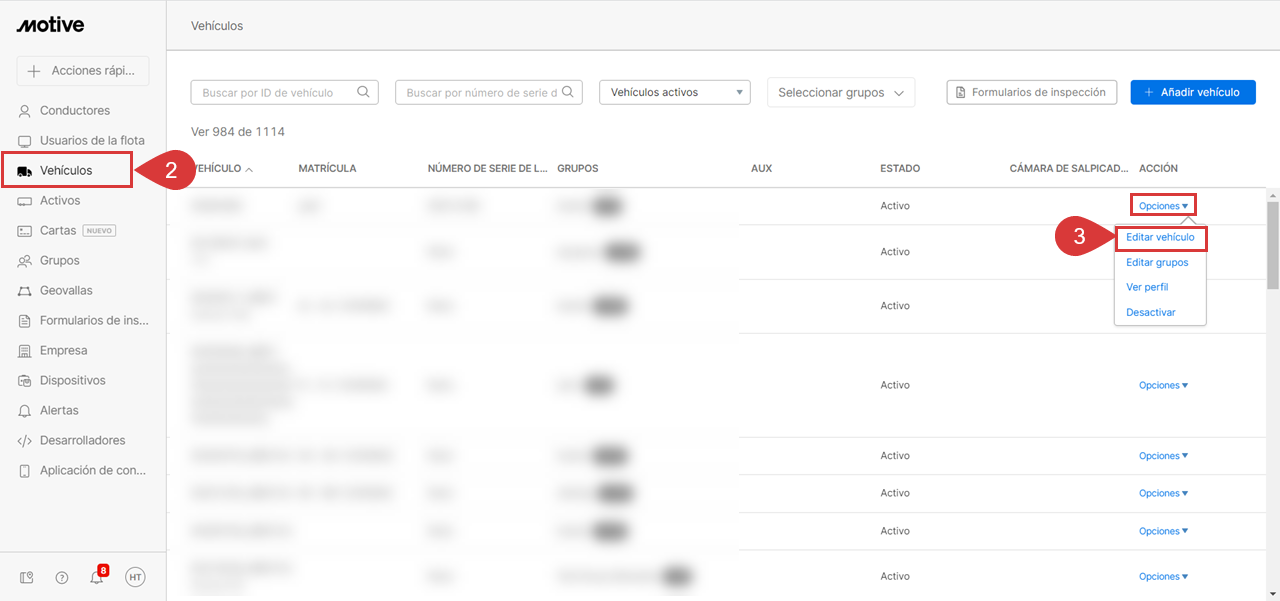Click search magnifier in serial number field
The height and width of the screenshot is (601, 1280).
pyautogui.click(x=568, y=92)
